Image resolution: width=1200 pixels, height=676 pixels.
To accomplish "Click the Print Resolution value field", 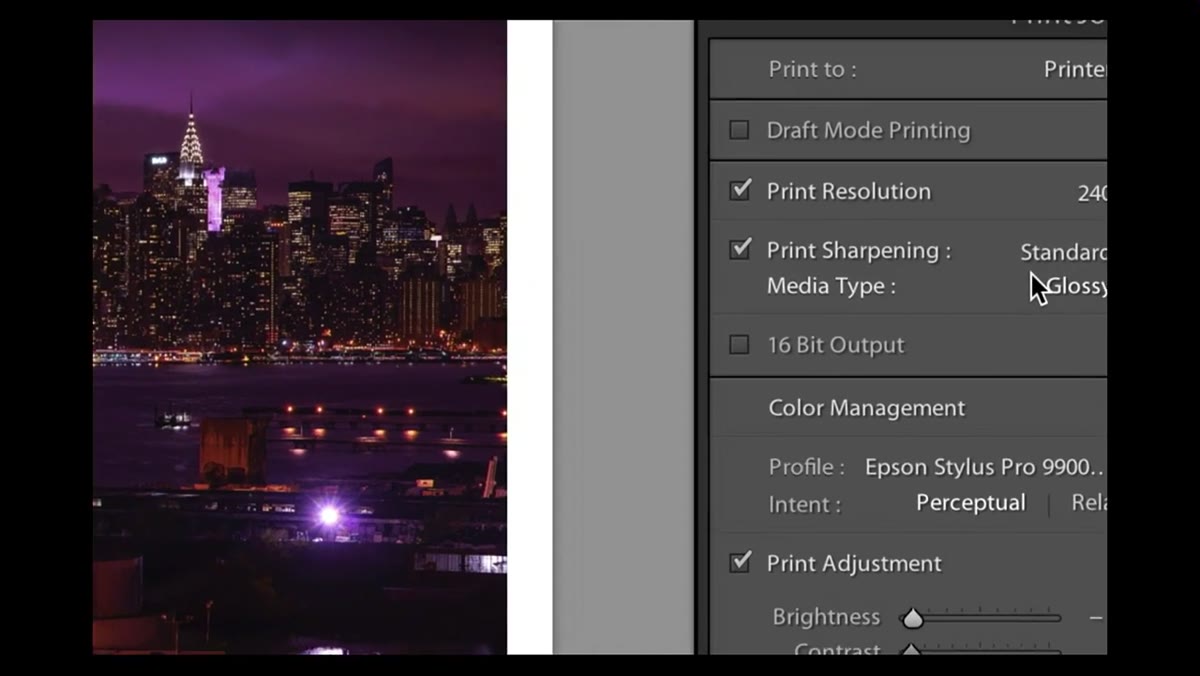I will tap(1091, 193).
